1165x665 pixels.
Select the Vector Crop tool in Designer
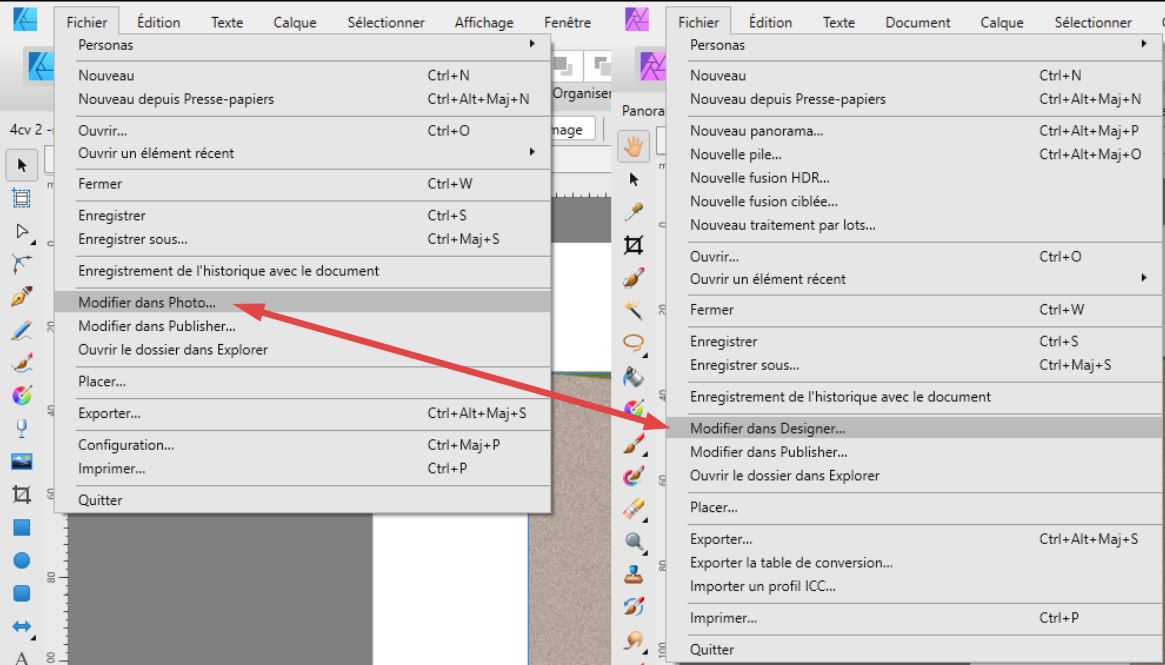22,494
